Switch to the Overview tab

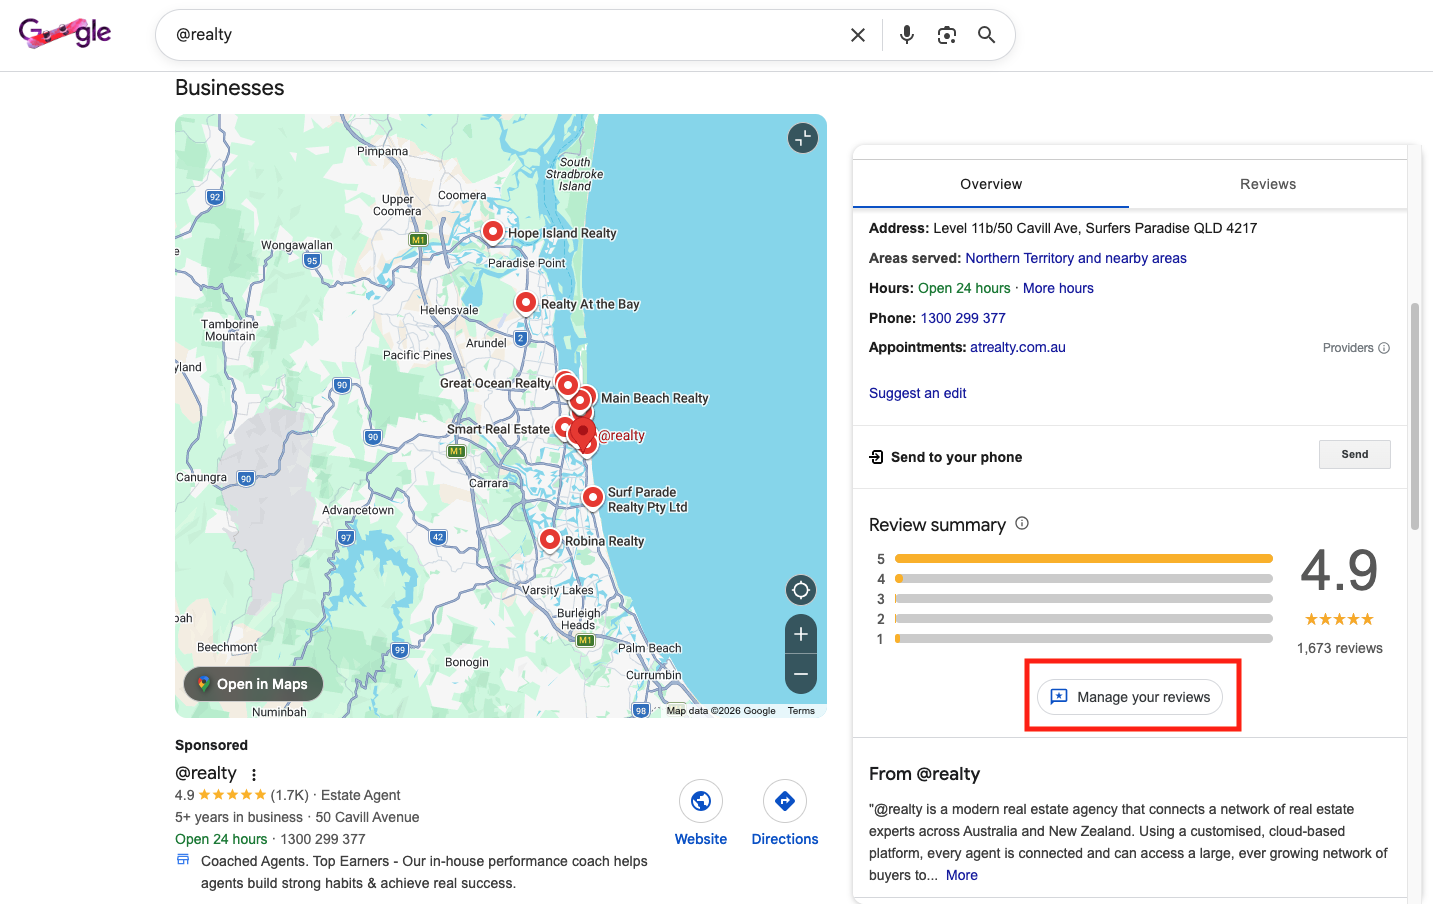tap(991, 184)
